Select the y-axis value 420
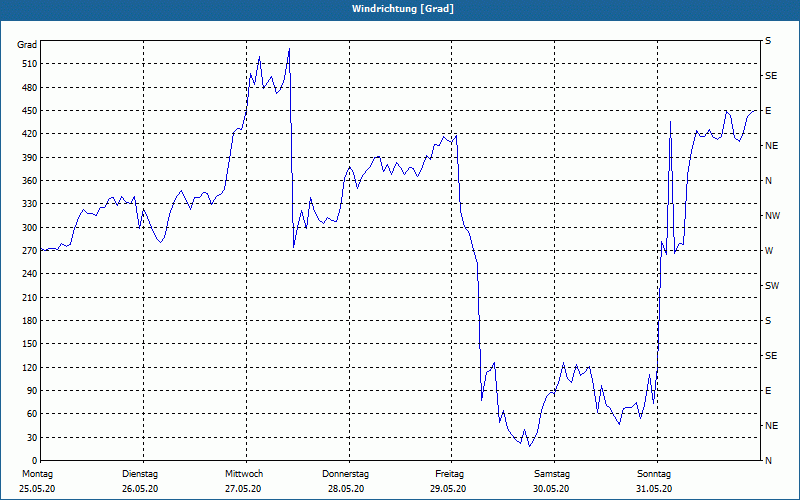Screen dimensions: 800x500 point(31,134)
